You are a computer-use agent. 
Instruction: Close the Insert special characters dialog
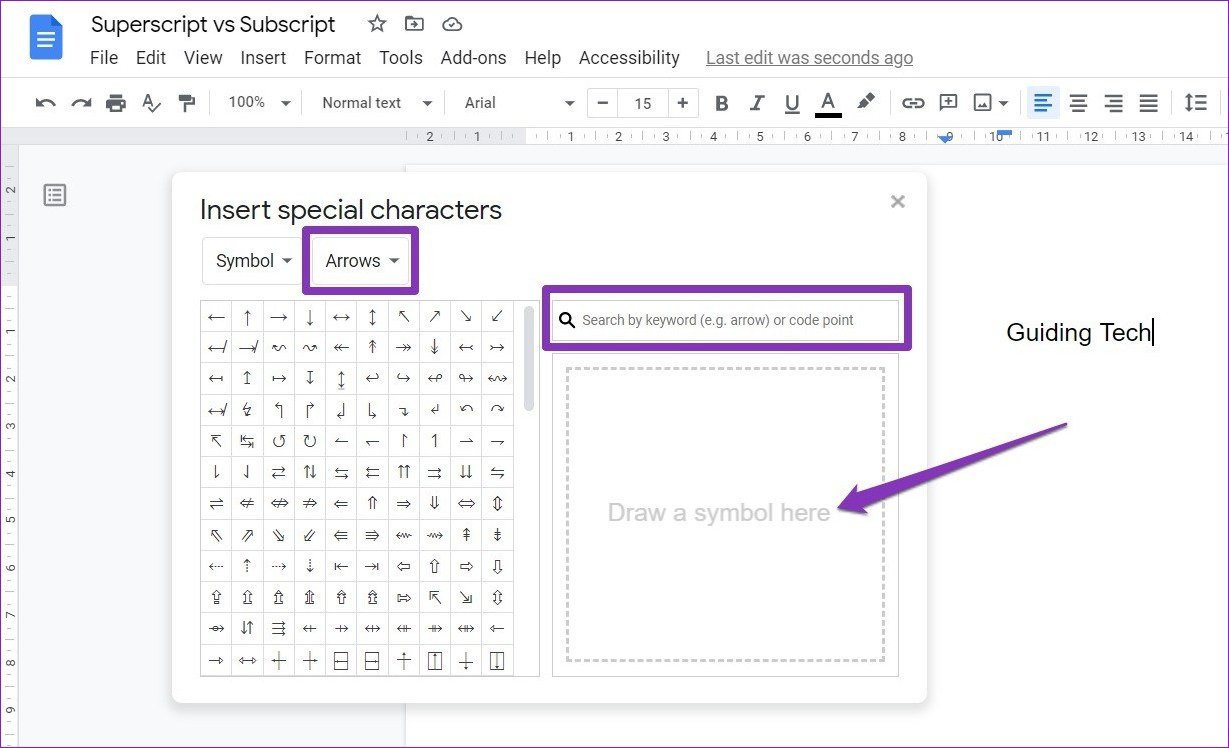tap(898, 201)
